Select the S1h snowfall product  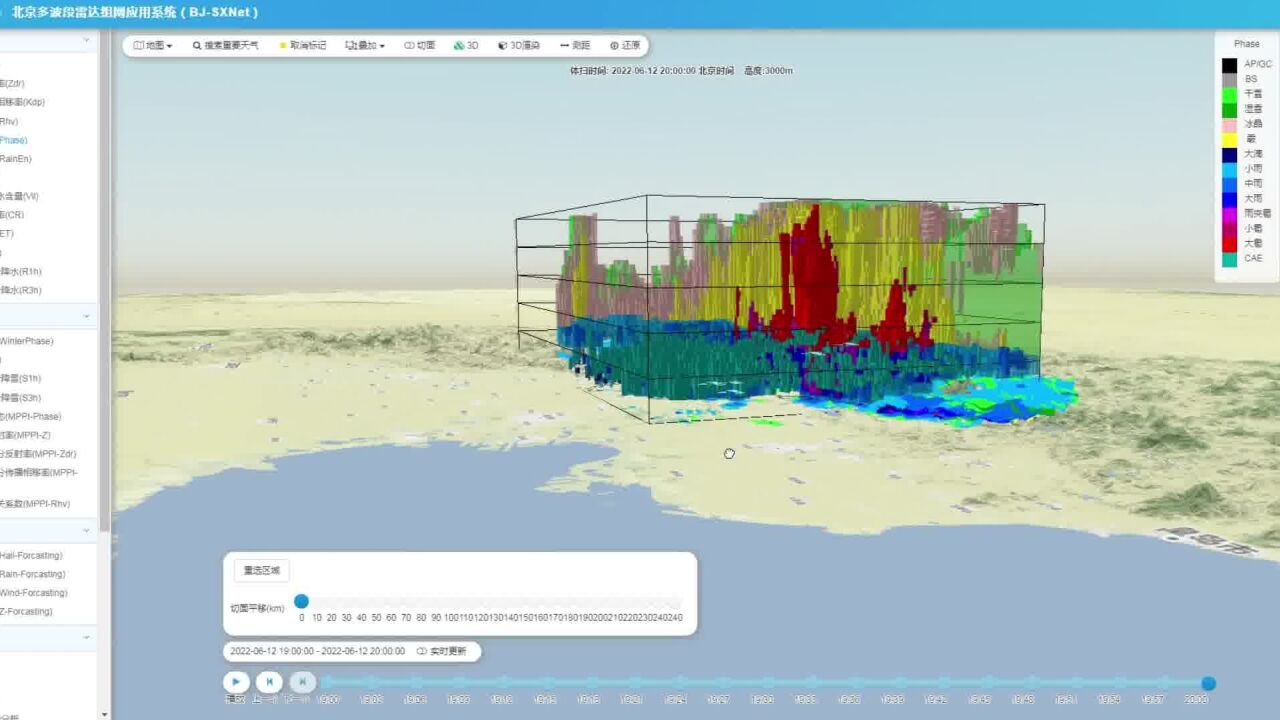click(21, 379)
